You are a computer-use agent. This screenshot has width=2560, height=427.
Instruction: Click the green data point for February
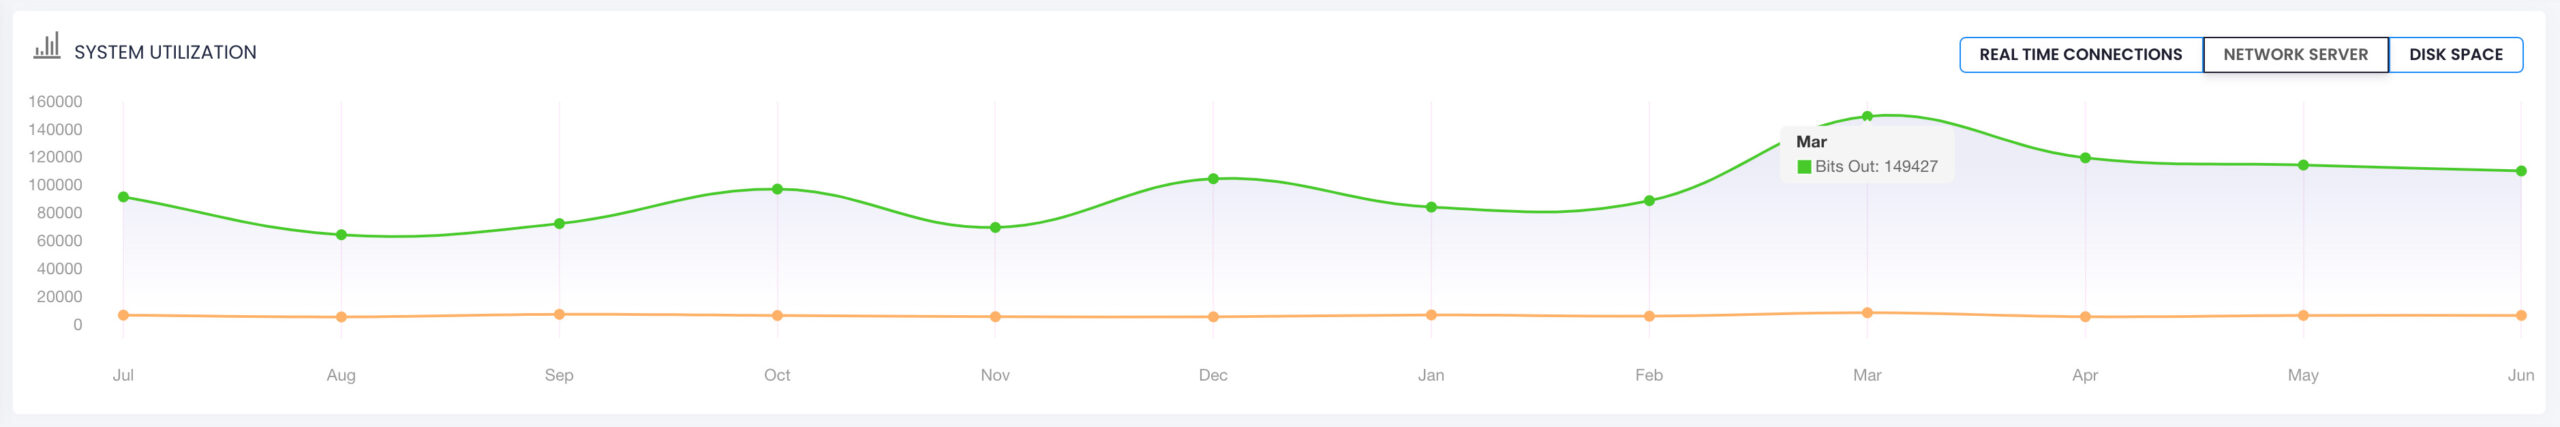[x=1649, y=201]
